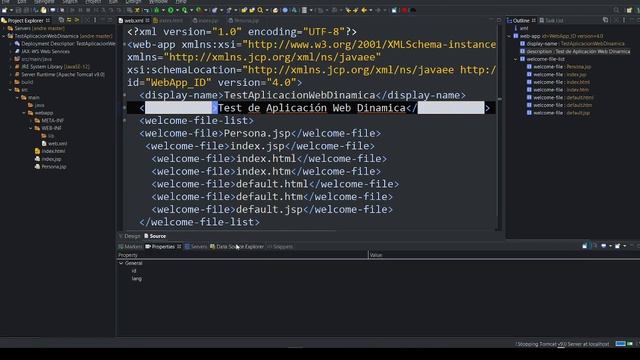Viewport: 640px width, 360px height.
Task: Expand the META-INF folder node
Action: (x=31, y=121)
